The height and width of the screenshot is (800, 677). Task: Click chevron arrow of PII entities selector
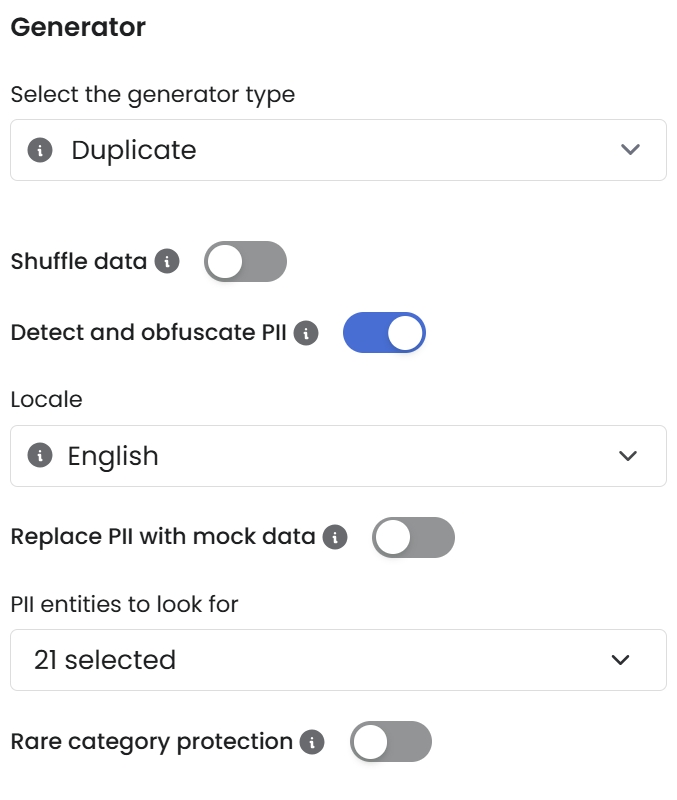621,660
